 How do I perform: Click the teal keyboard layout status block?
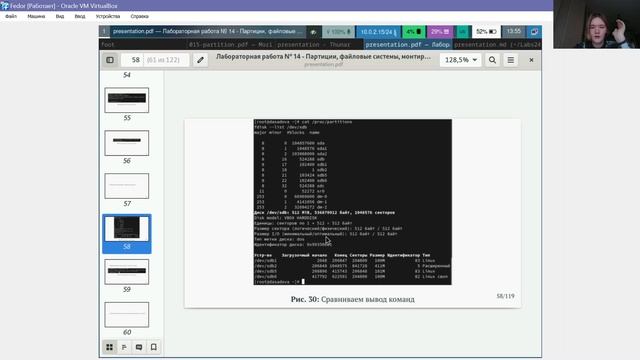click(x=462, y=31)
